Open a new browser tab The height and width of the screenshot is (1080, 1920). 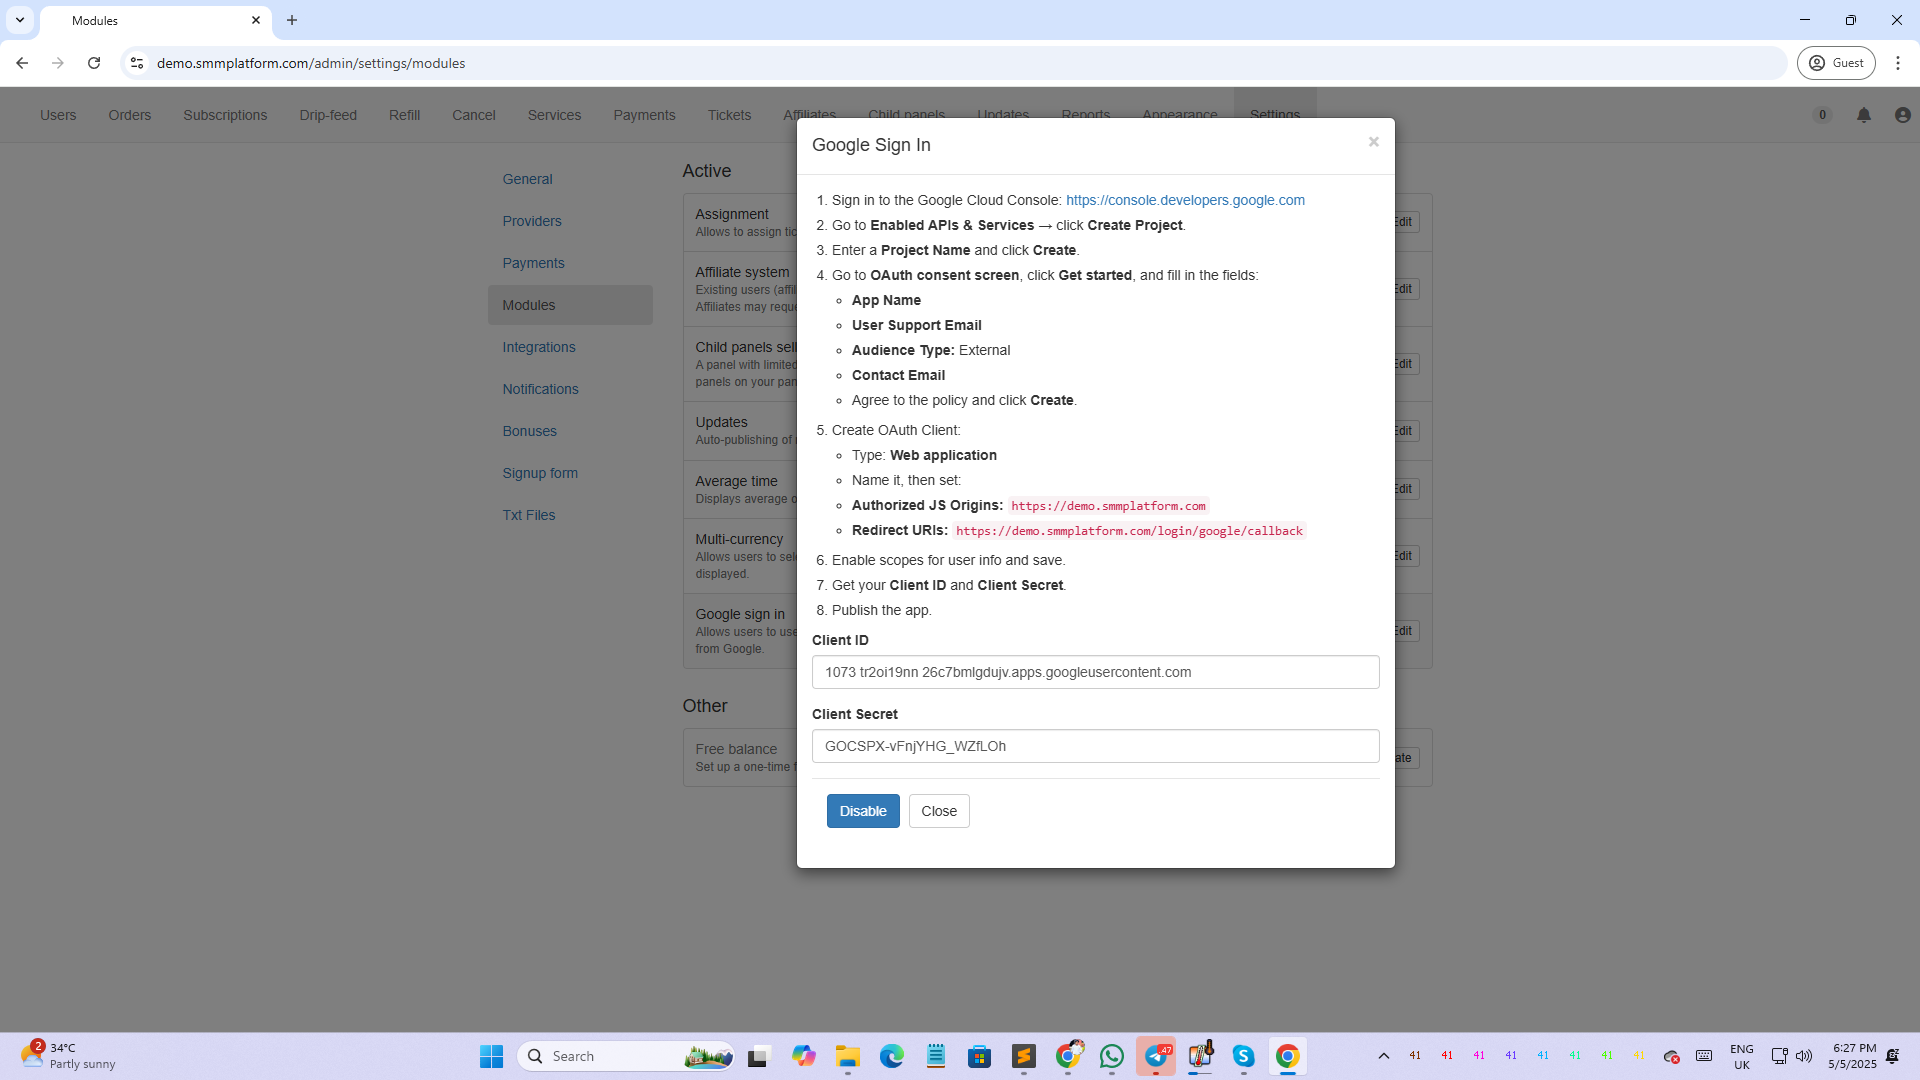click(x=292, y=20)
